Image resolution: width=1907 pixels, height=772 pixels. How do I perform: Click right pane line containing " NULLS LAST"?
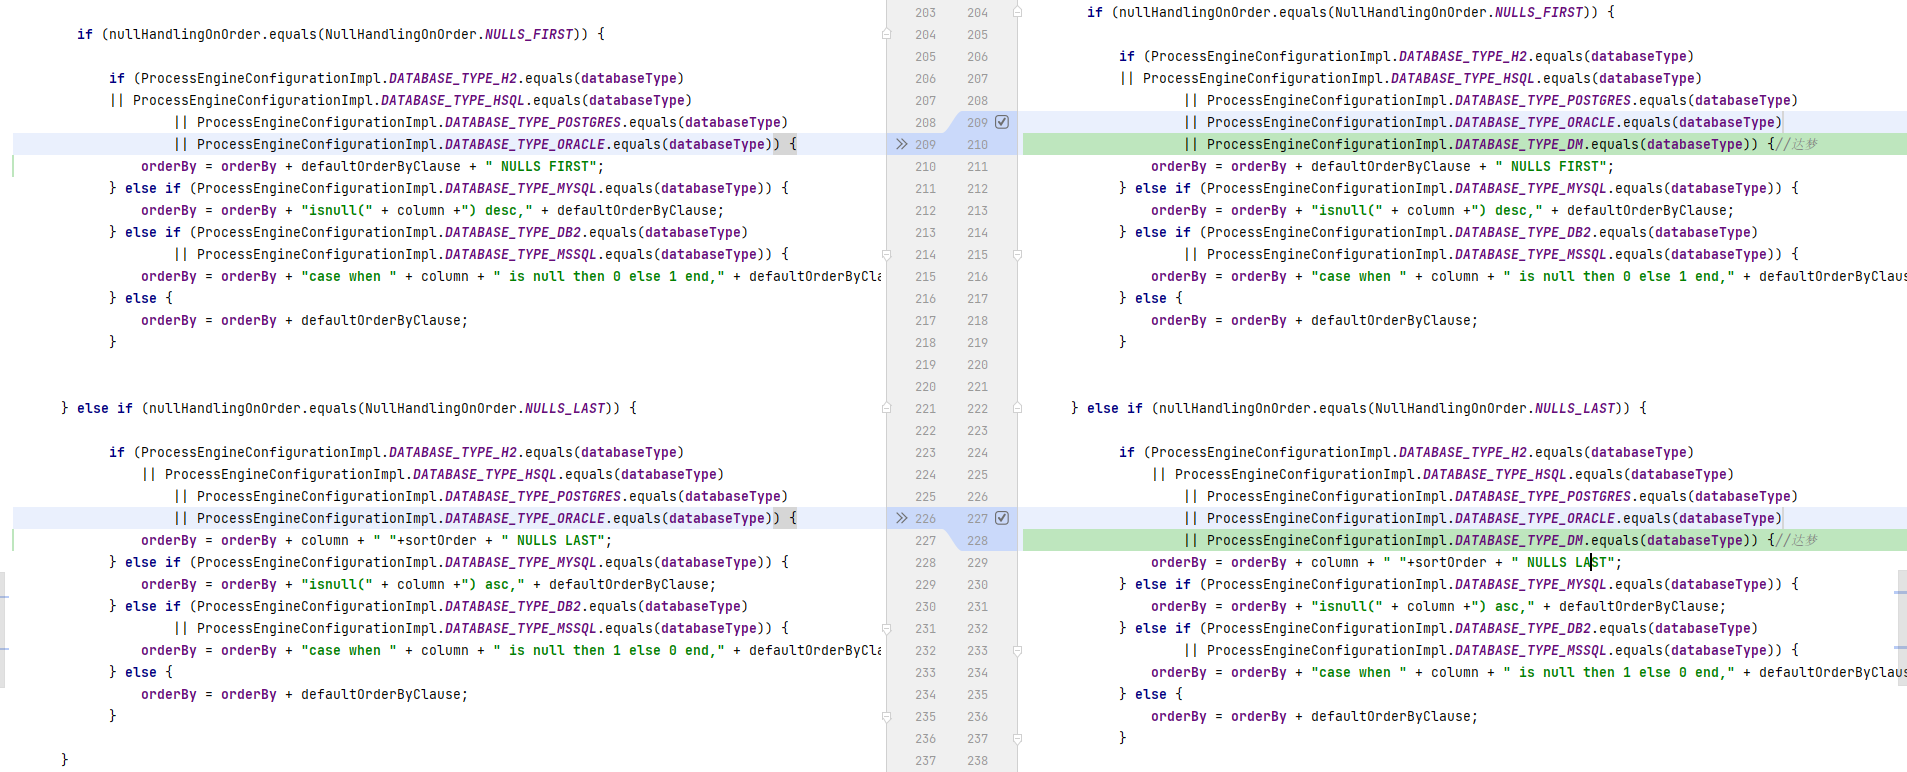coord(1386,562)
